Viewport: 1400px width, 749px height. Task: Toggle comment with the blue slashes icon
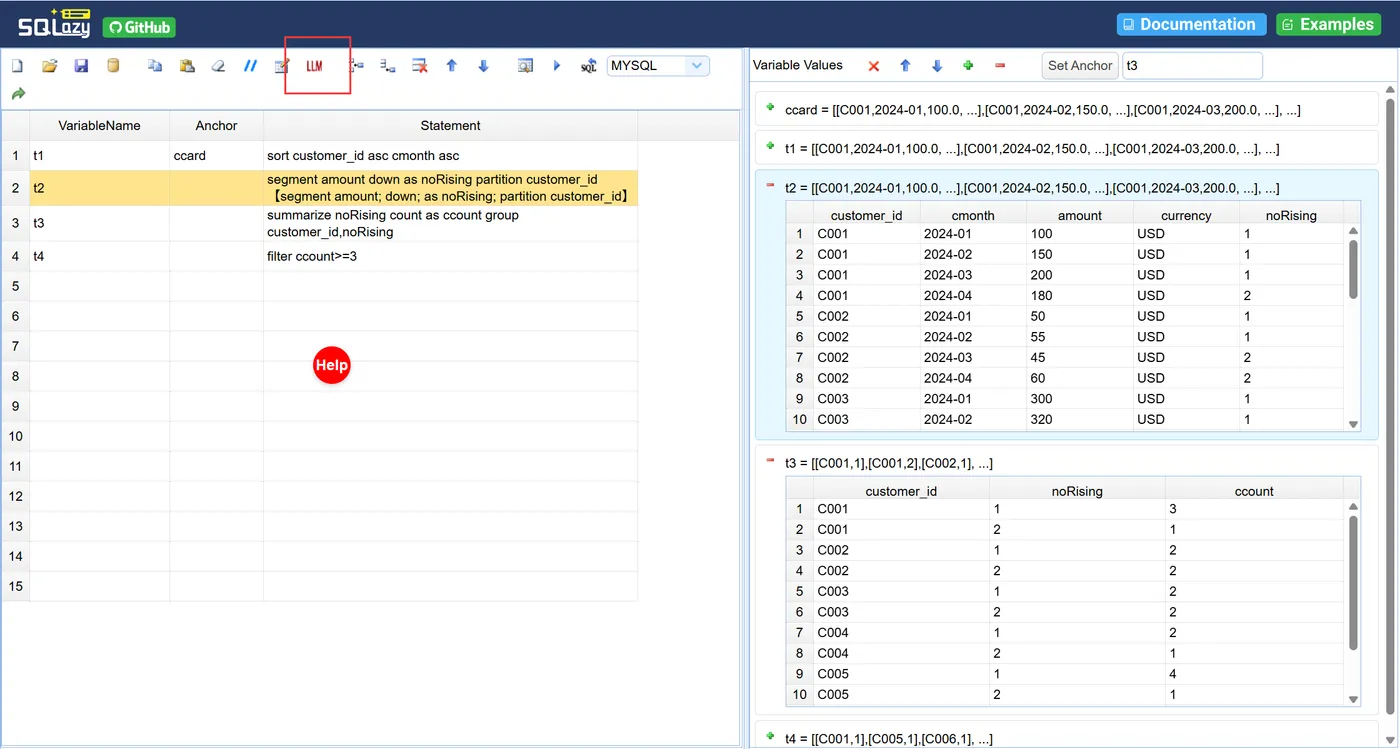click(x=250, y=66)
